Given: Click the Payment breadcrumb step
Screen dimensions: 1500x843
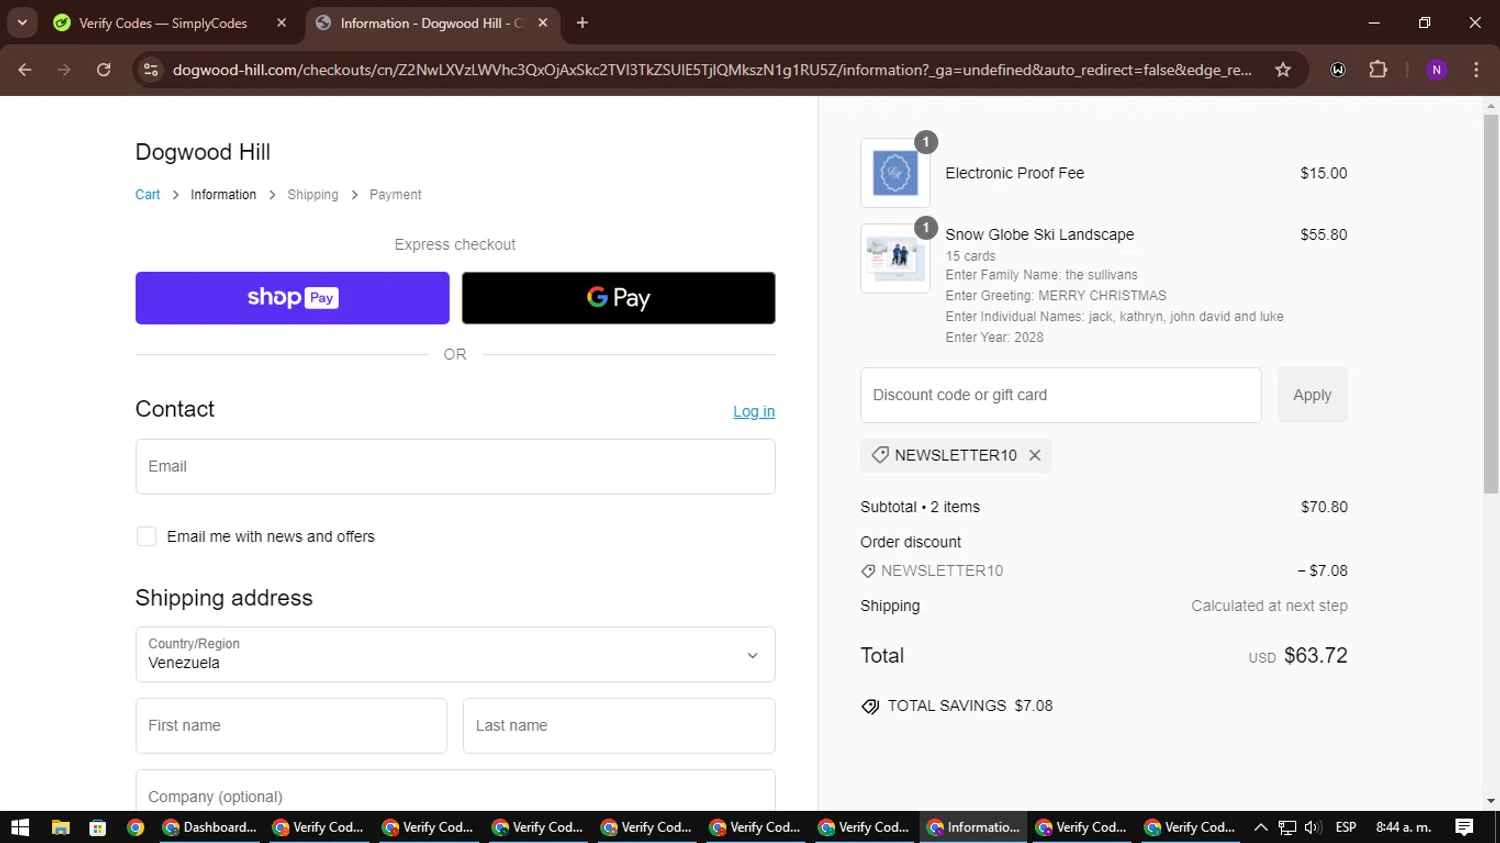Looking at the screenshot, I should (395, 195).
